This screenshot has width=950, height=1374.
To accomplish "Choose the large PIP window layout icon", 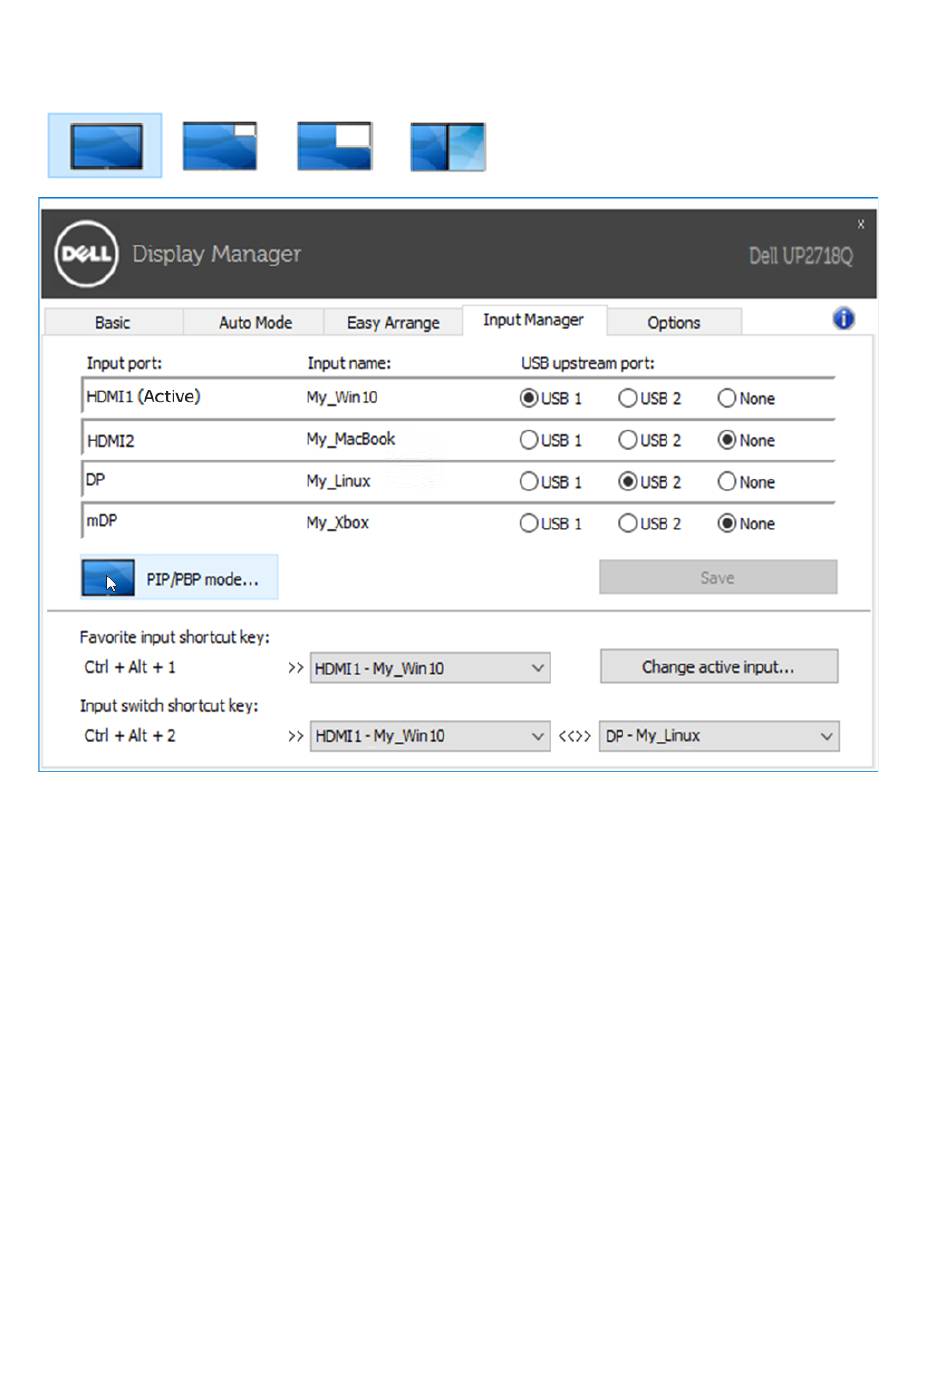I will coord(334,146).
